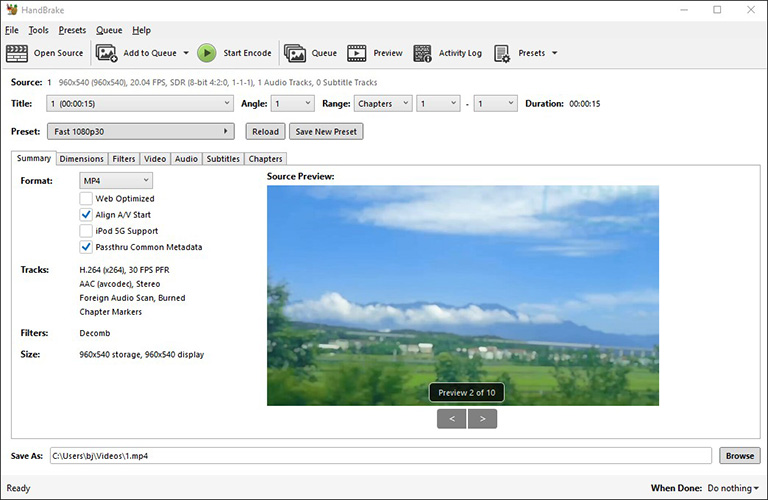Click the source preview image
Viewport: 768px width, 500px height.
point(463,295)
